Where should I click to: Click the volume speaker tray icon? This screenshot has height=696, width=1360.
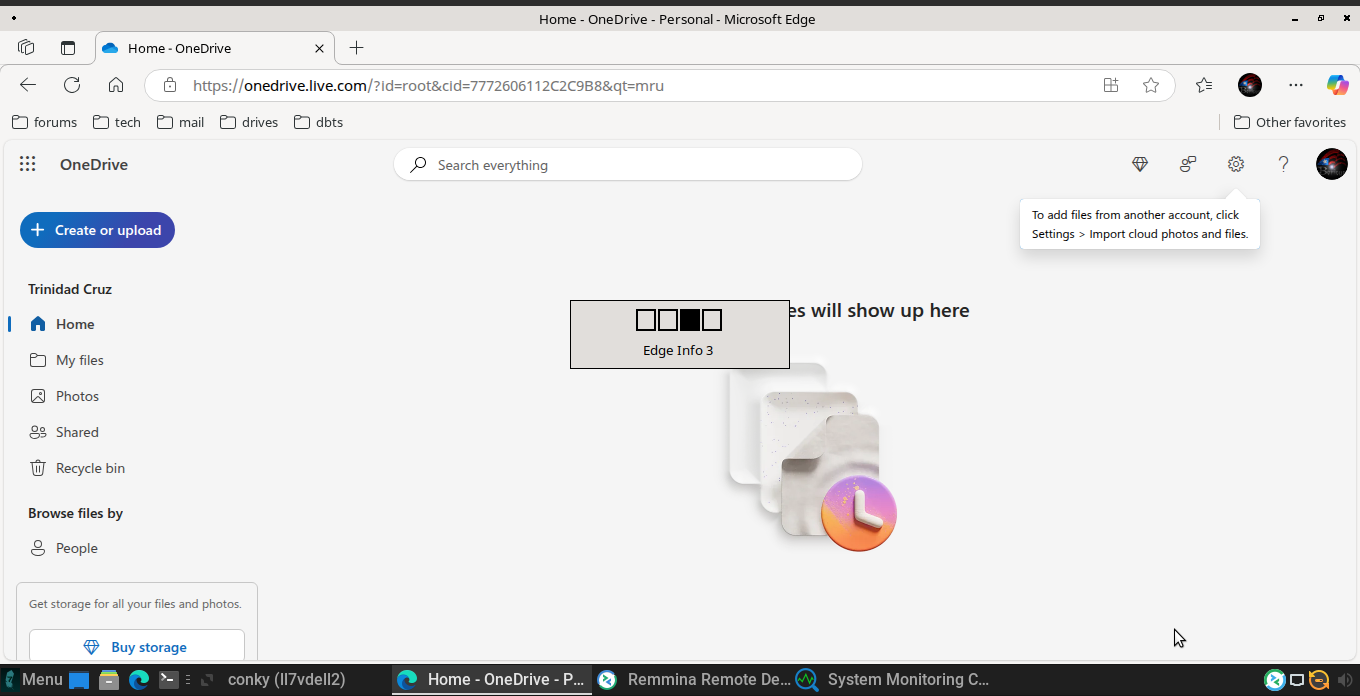pos(1344,680)
